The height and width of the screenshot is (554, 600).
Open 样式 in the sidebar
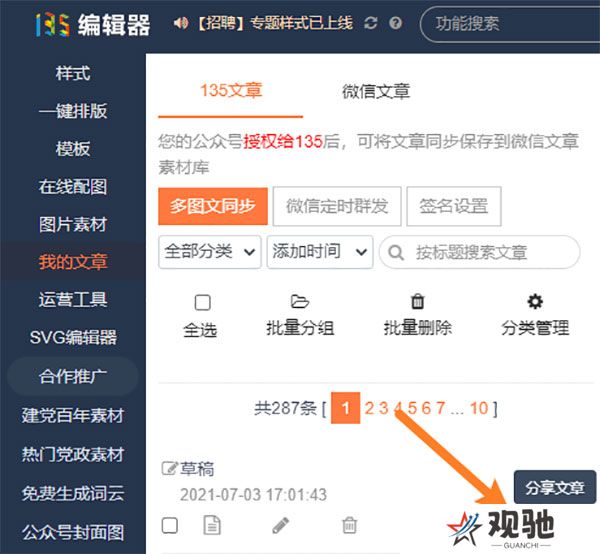tap(73, 73)
